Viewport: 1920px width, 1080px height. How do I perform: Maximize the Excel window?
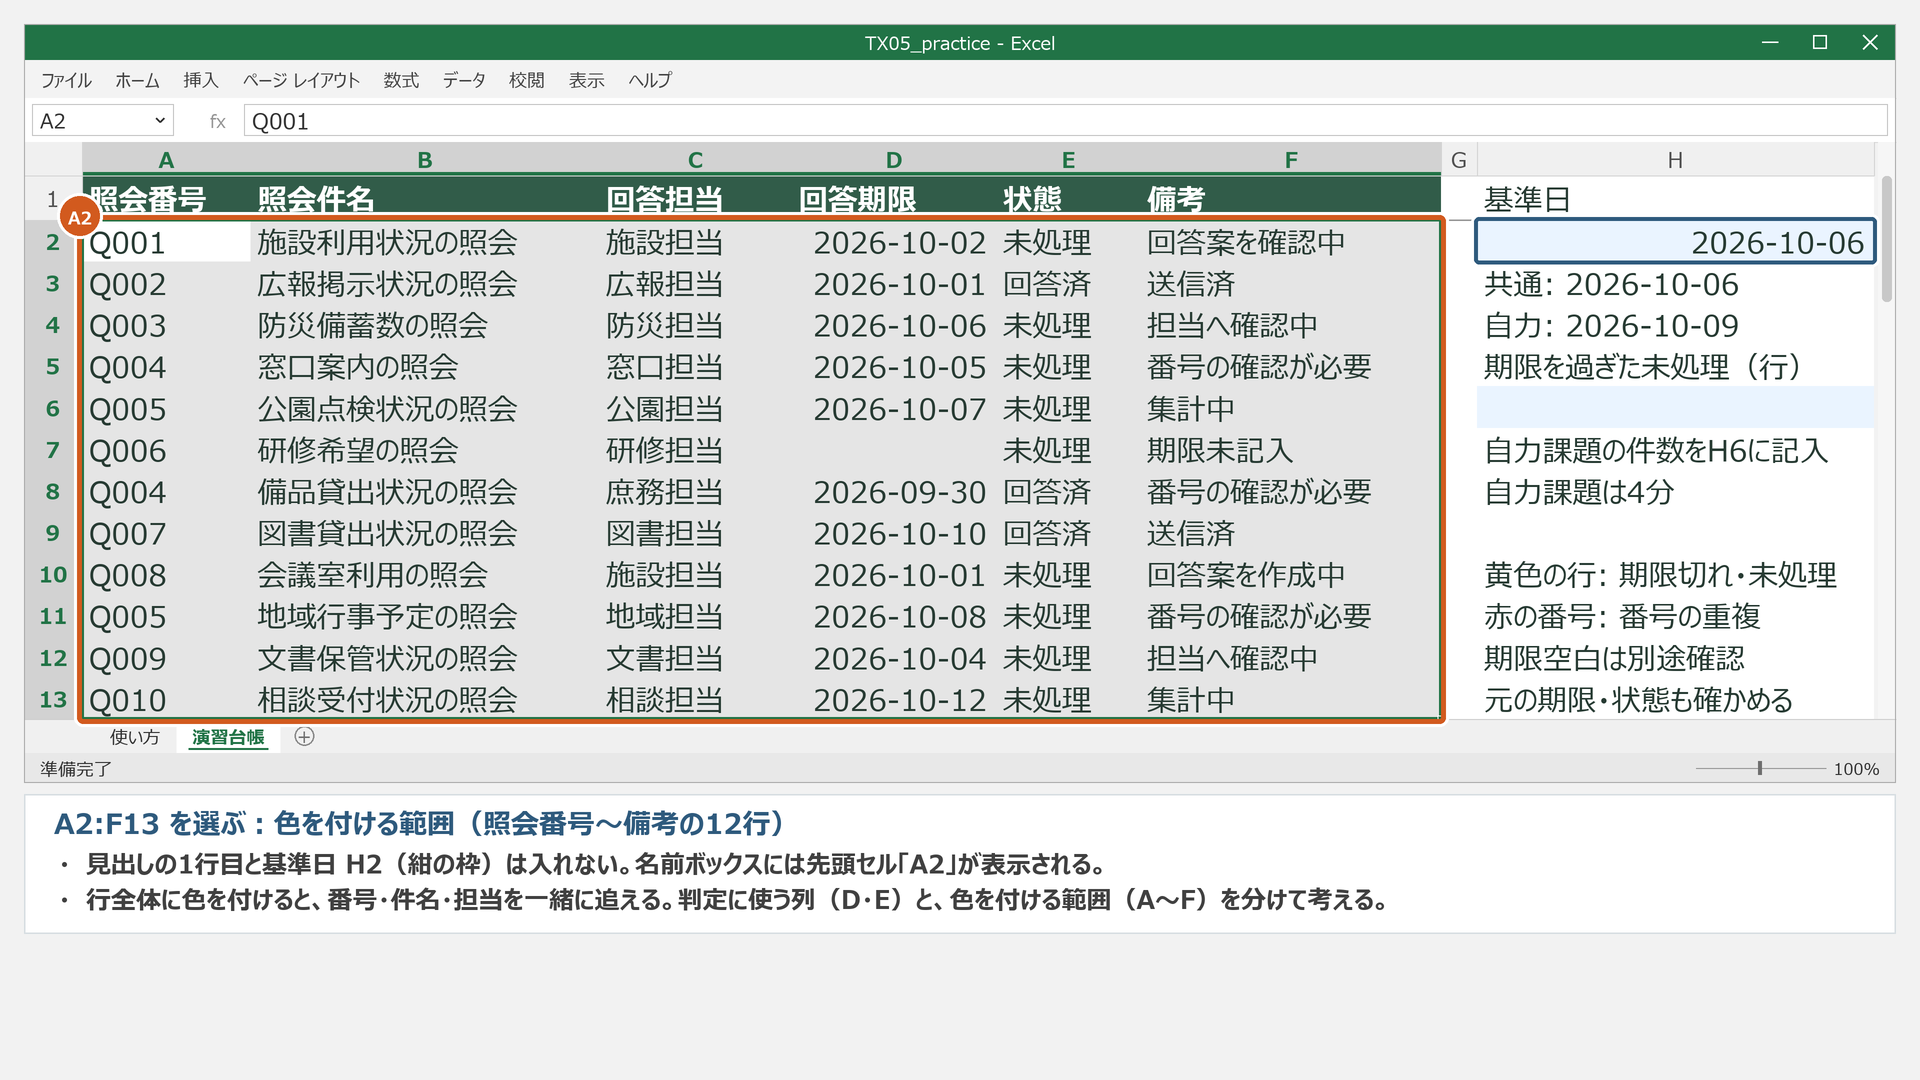(x=1820, y=42)
